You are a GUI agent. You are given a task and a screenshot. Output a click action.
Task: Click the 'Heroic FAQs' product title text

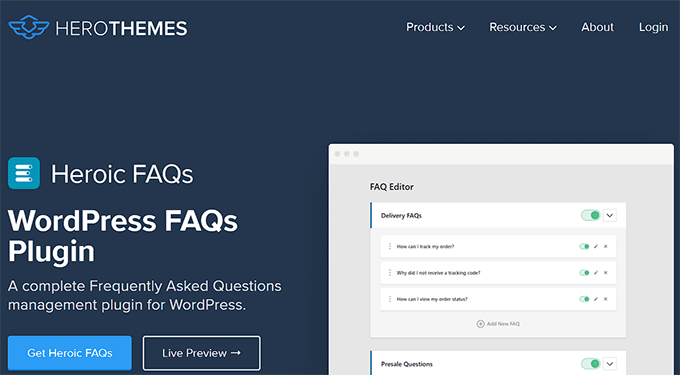[122, 174]
